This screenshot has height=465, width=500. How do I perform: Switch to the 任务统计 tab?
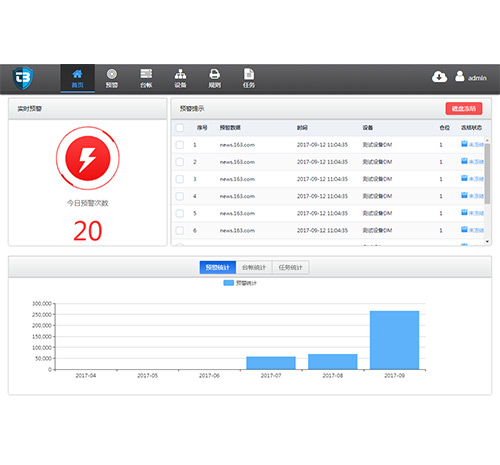click(290, 267)
